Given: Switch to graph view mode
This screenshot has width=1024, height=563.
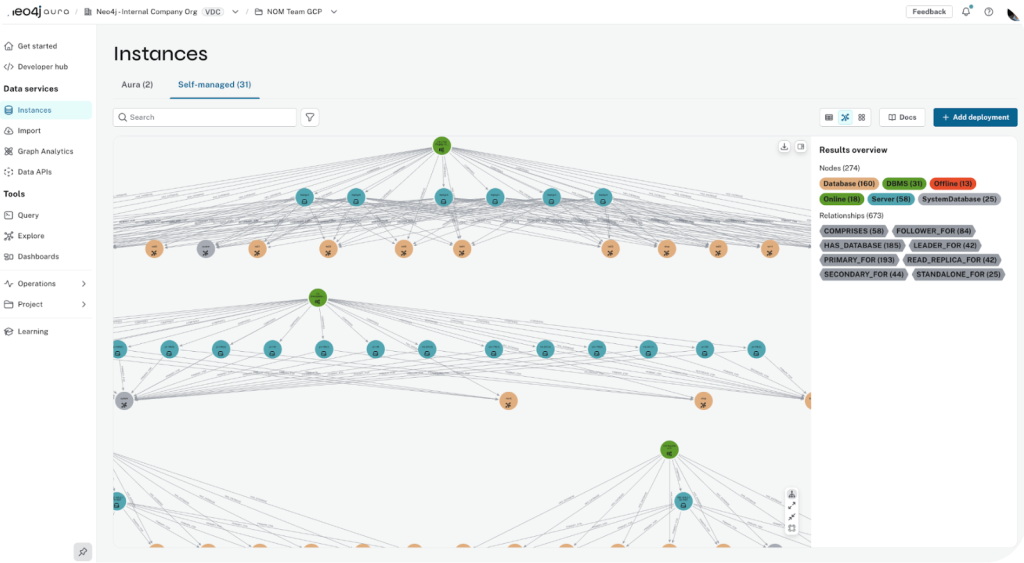Looking at the screenshot, I should click(845, 117).
